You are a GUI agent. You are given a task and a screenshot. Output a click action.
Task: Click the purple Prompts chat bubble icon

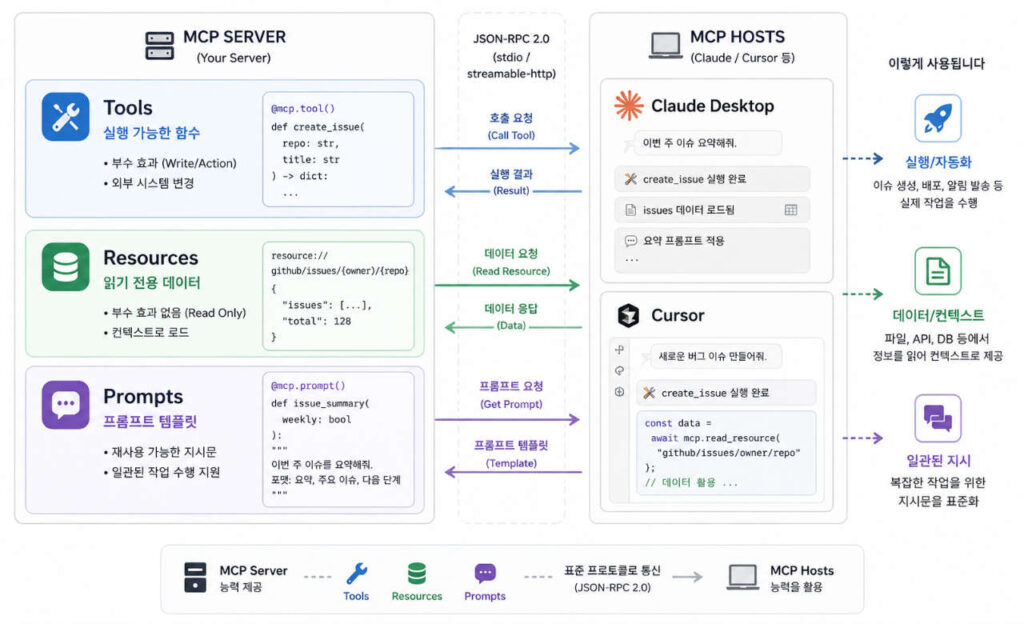(65, 405)
